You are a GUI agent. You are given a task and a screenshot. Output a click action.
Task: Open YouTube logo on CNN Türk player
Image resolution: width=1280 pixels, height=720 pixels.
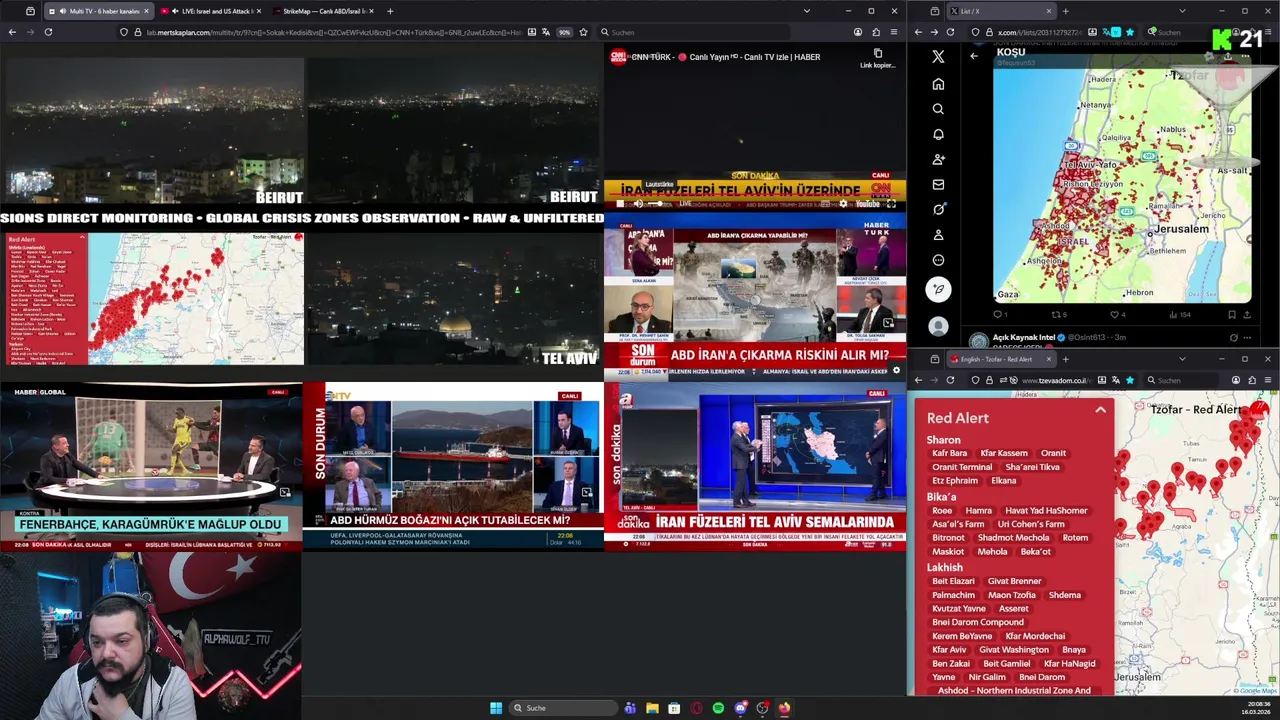[x=866, y=203]
